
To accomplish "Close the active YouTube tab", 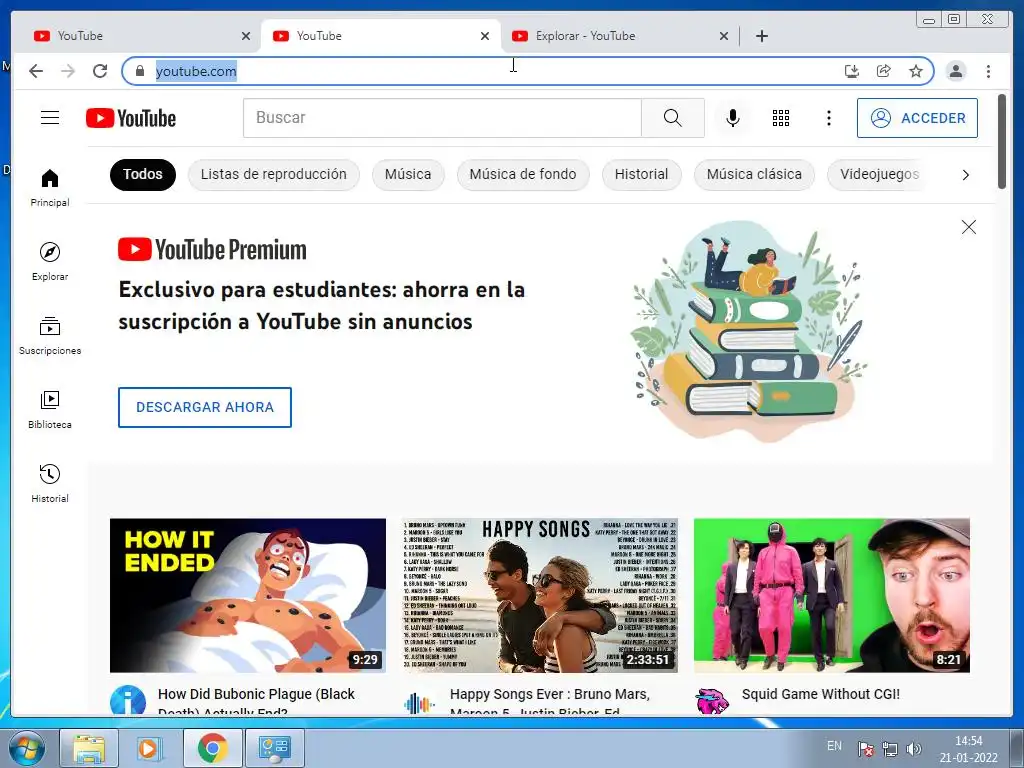I will point(485,36).
